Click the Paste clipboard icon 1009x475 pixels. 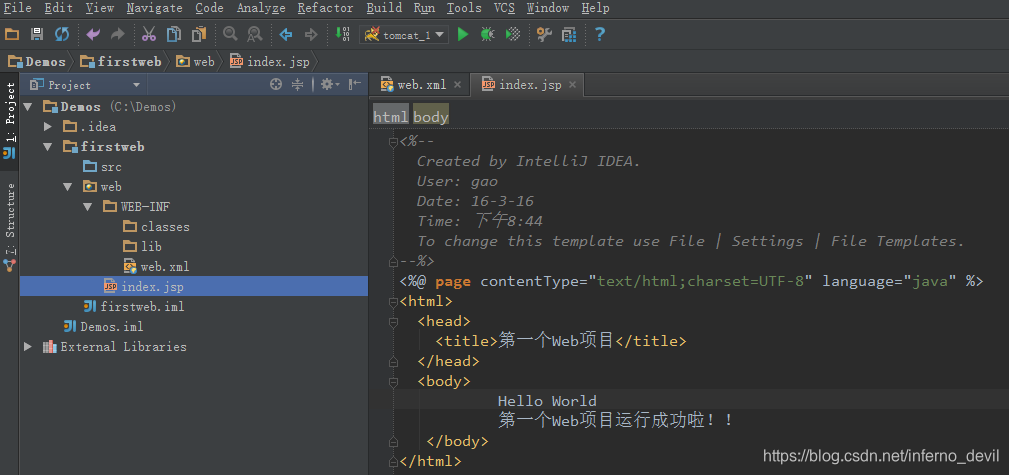199,35
